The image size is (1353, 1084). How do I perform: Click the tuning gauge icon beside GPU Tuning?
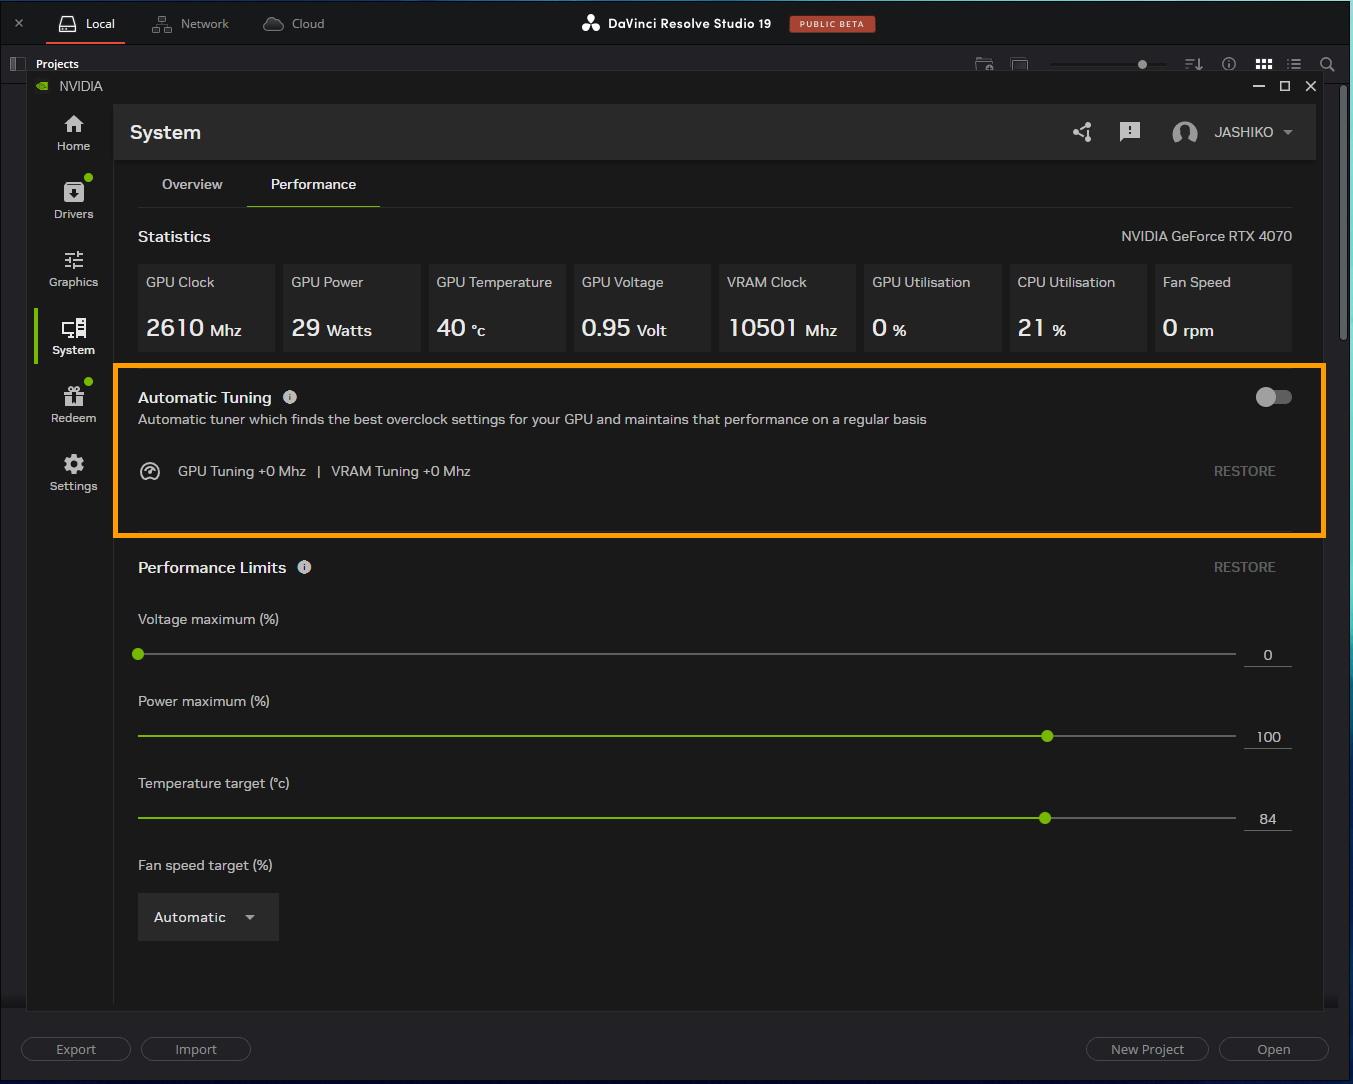150,471
